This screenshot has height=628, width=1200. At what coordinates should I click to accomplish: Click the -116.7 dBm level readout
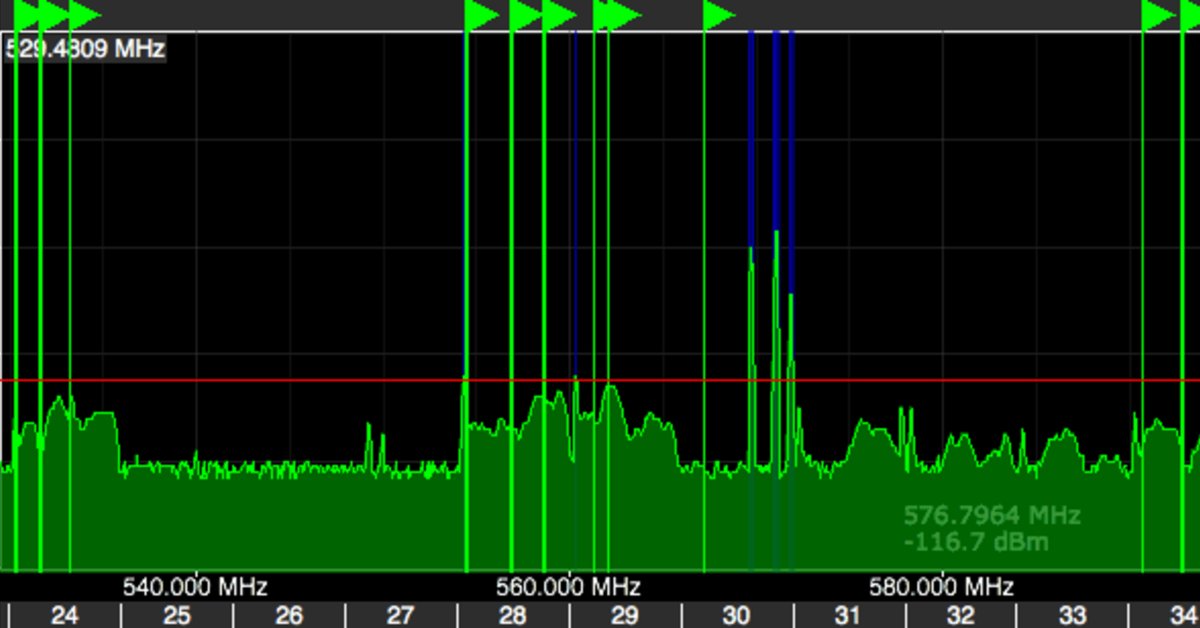coord(976,543)
